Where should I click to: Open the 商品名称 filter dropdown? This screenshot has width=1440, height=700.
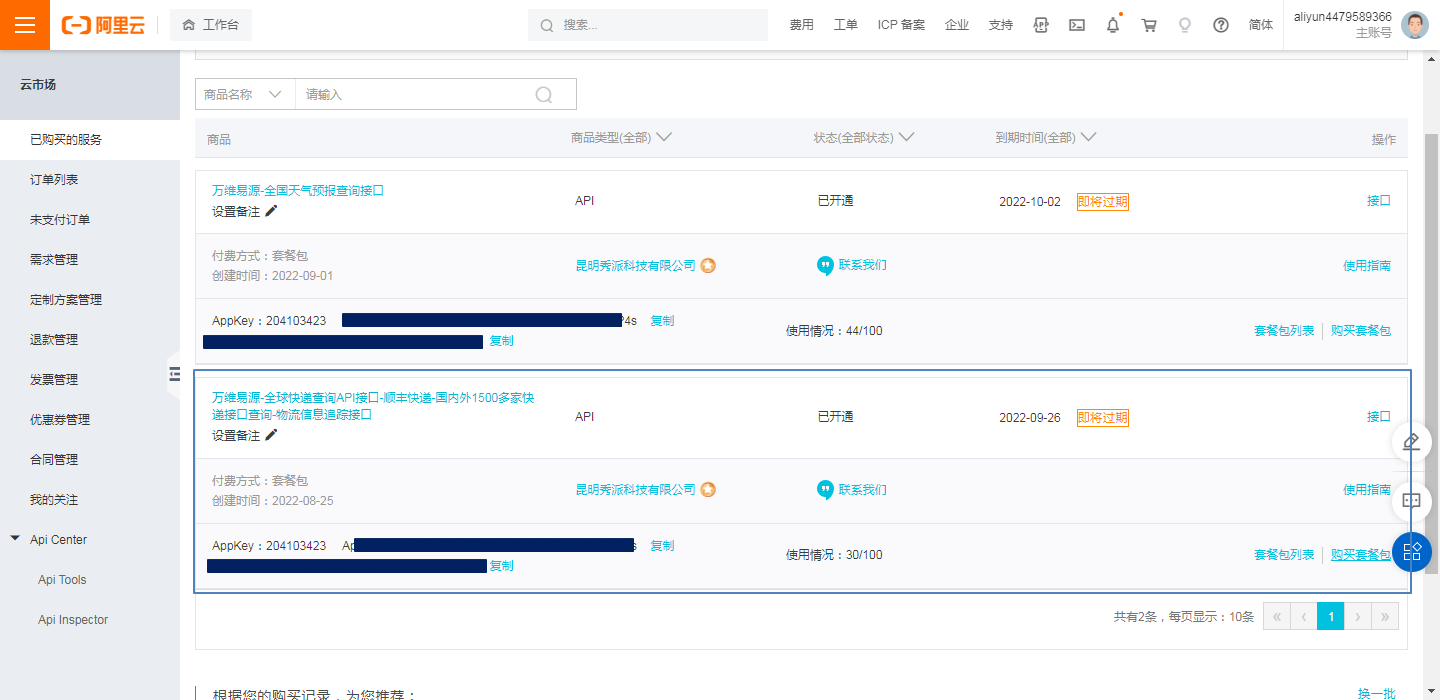(244, 94)
